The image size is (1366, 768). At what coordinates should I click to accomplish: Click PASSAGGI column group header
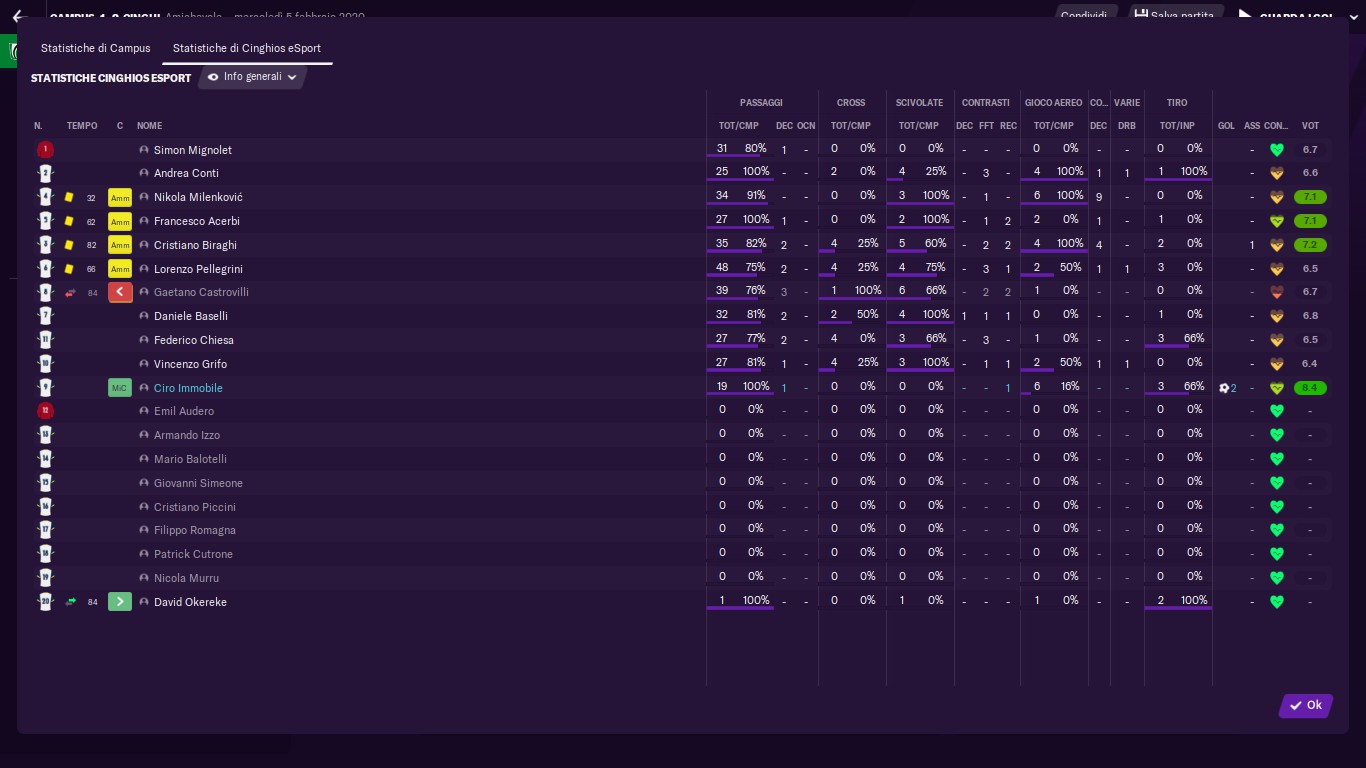(761, 103)
